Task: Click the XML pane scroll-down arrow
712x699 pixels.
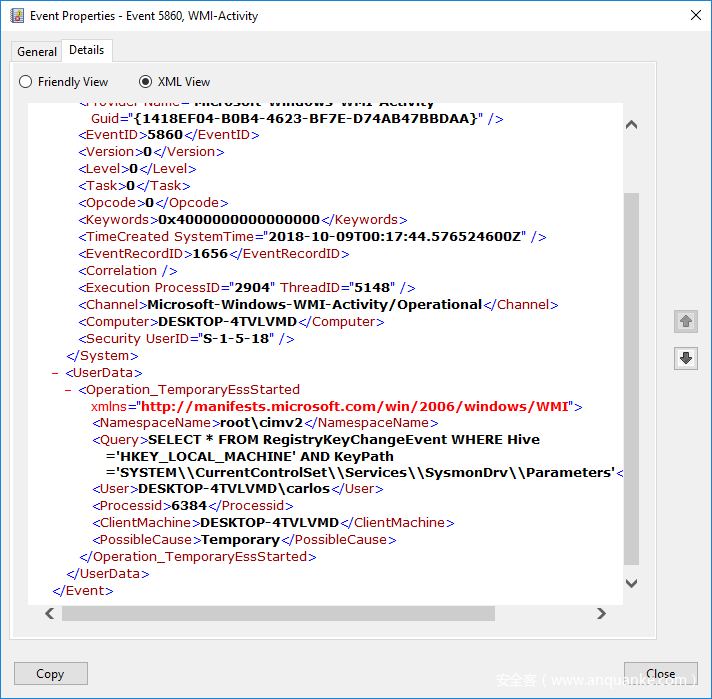Action: [x=631, y=583]
